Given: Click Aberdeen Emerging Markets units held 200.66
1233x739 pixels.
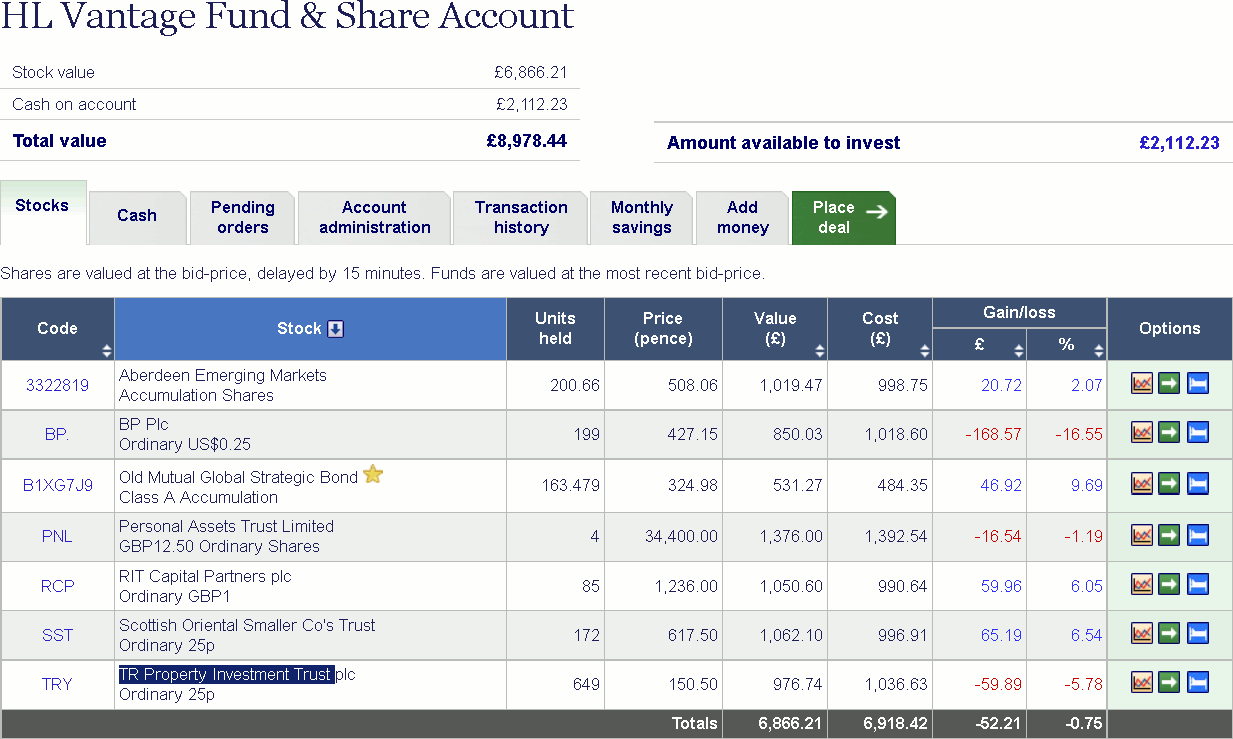Looking at the screenshot, I should (x=575, y=385).
